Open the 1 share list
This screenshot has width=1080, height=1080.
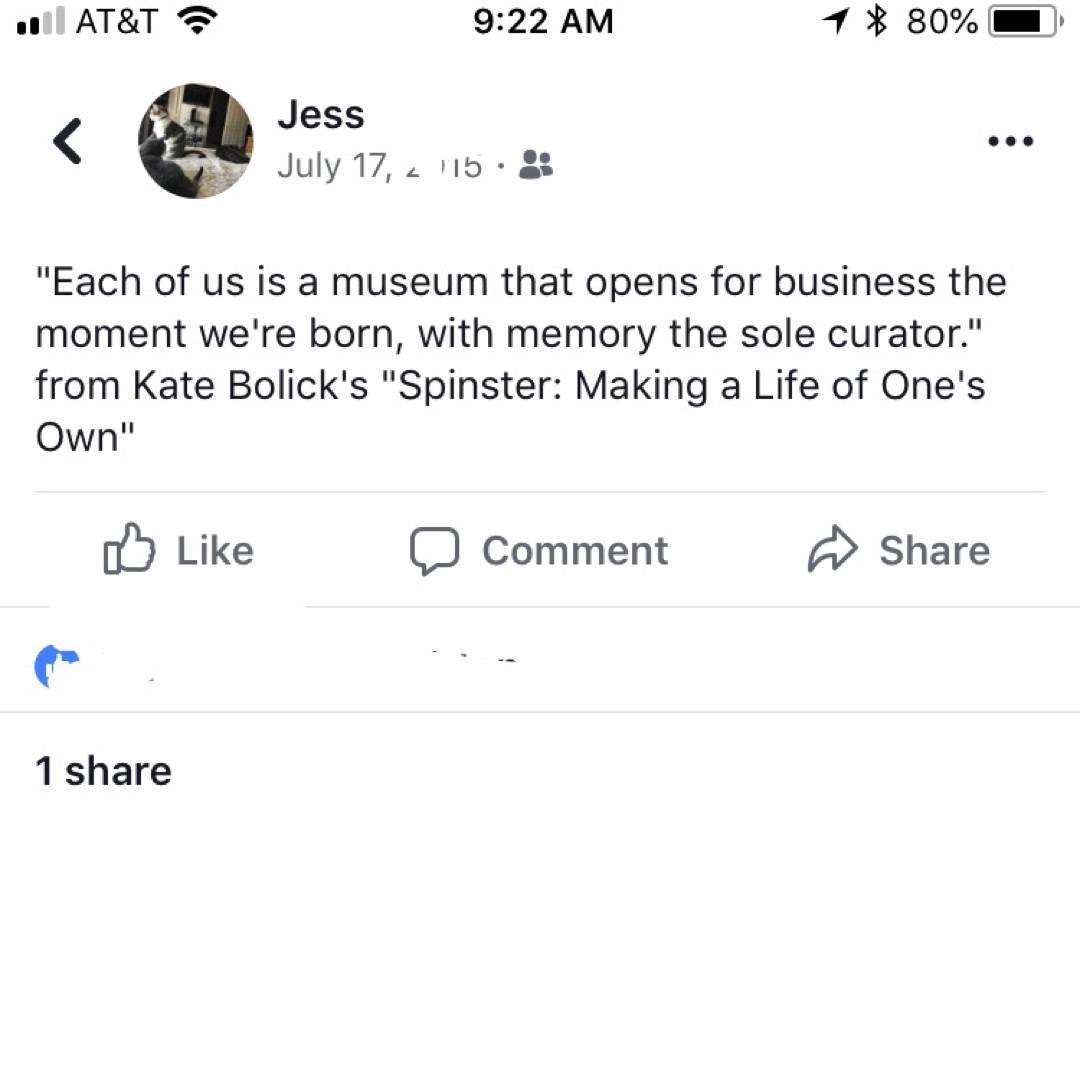point(103,770)
